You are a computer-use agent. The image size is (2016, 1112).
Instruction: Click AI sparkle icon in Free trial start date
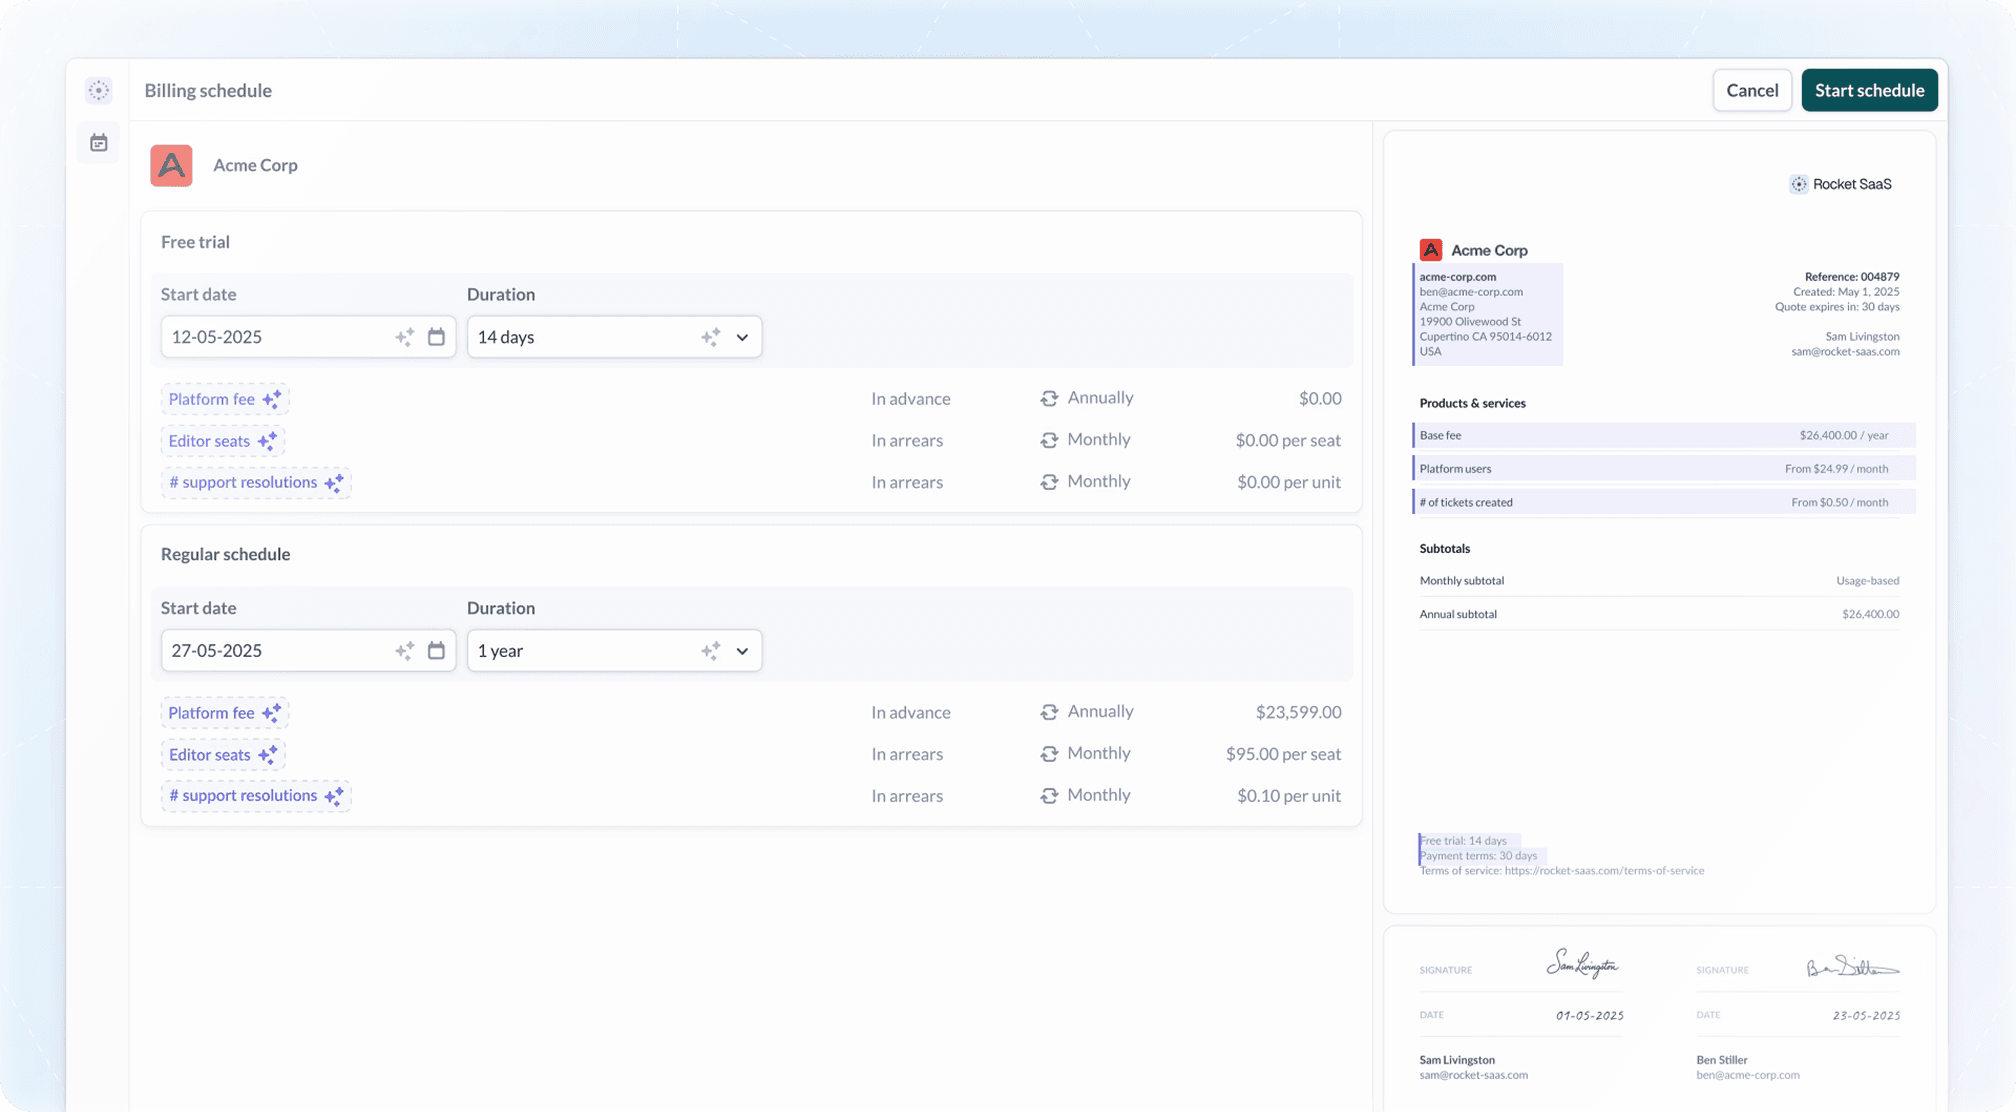coord(404,337)
